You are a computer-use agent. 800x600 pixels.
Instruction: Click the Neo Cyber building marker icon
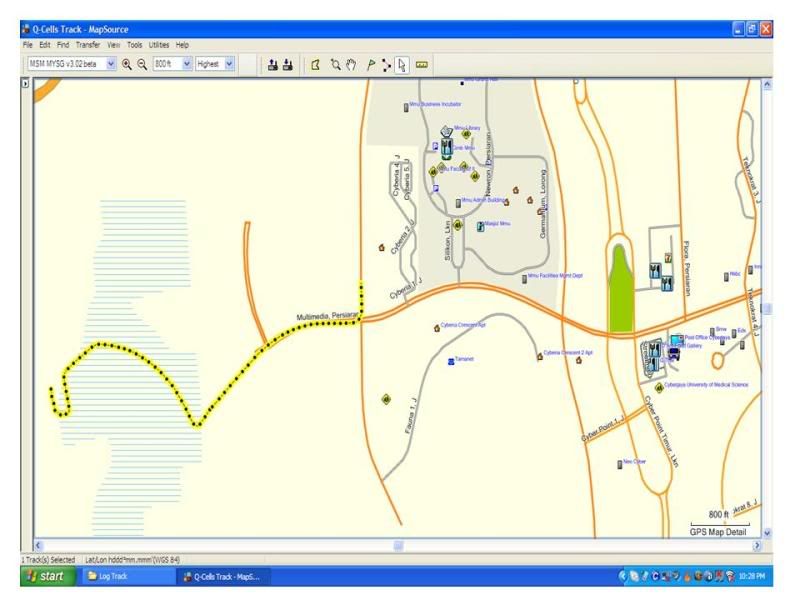[620, 464]
